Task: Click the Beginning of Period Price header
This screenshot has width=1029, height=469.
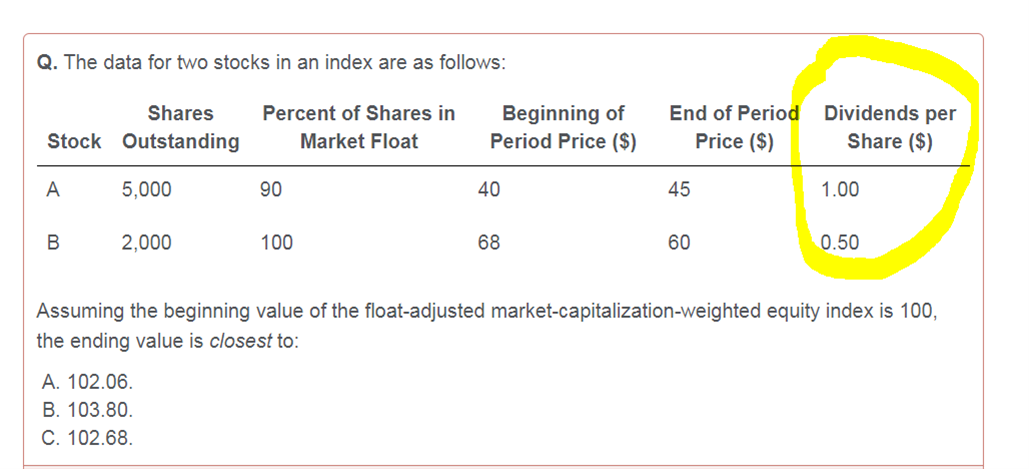Action: click(x=563, y=127)
